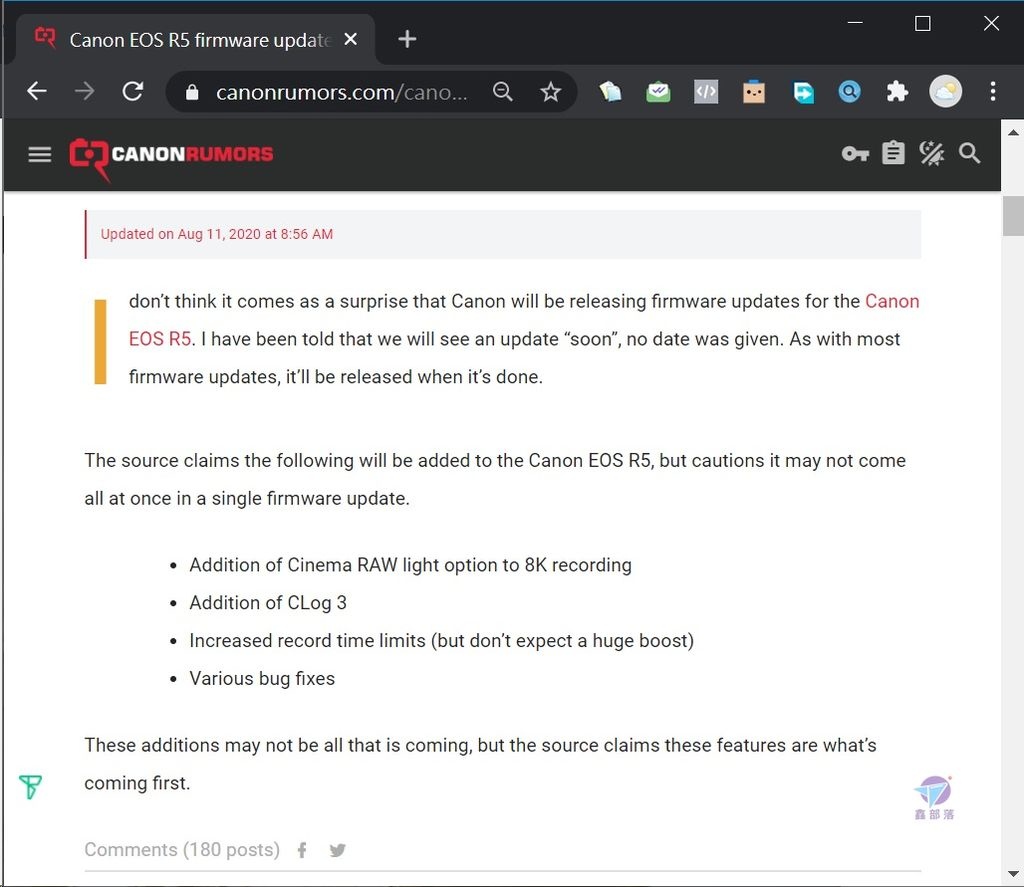Viewport: 1024px width, 887px height.
Task: Click the browser forward arrow
Action: (x=84, y=91)
